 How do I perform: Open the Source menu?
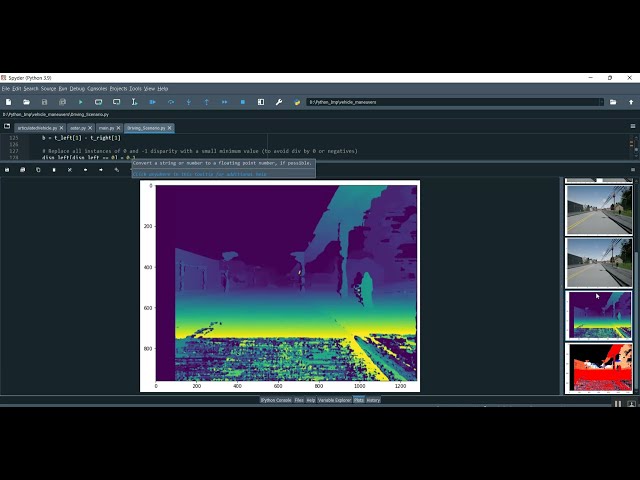point(48,89)
